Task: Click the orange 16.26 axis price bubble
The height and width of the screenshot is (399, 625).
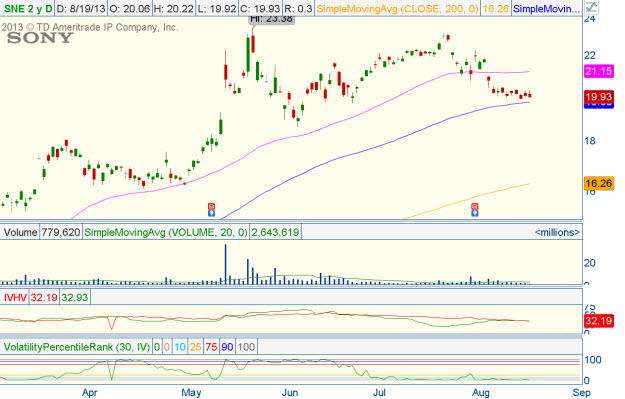Action: point(599,183)
